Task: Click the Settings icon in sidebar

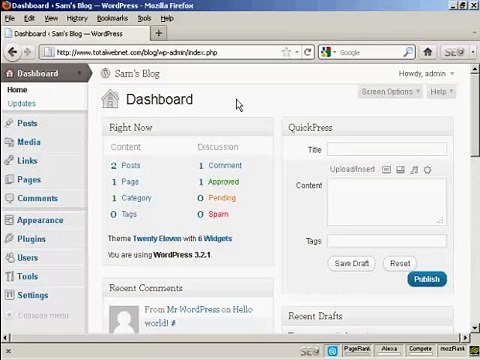Action: tap(9, 295)
